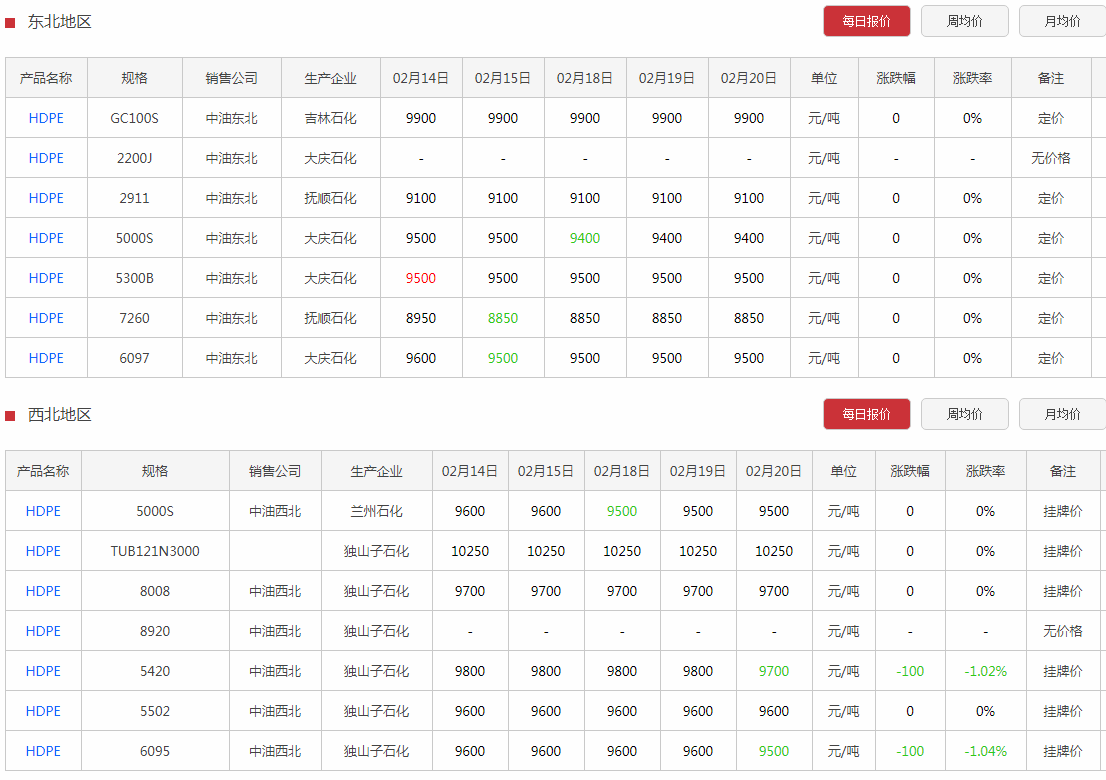
Task: Open HDPE link in 5502 row
Action: (x=43, y=711)
